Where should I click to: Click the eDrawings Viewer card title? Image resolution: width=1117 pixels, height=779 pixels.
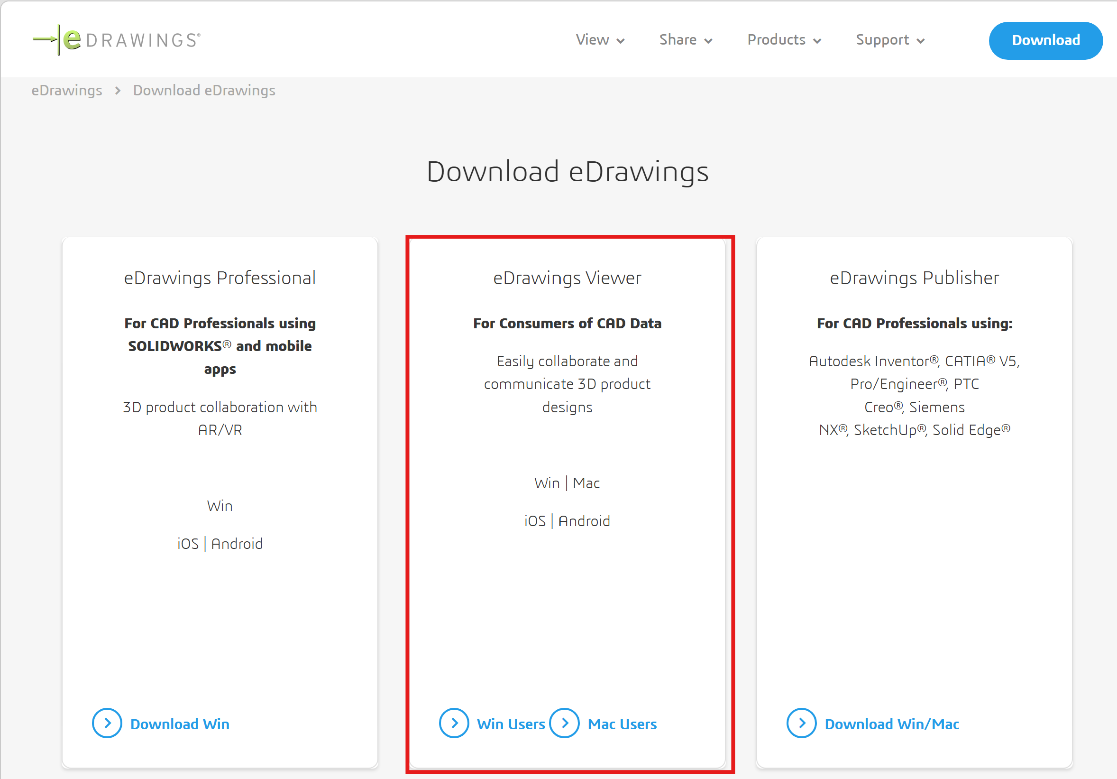pyautogui.click(x=567, y=278)
